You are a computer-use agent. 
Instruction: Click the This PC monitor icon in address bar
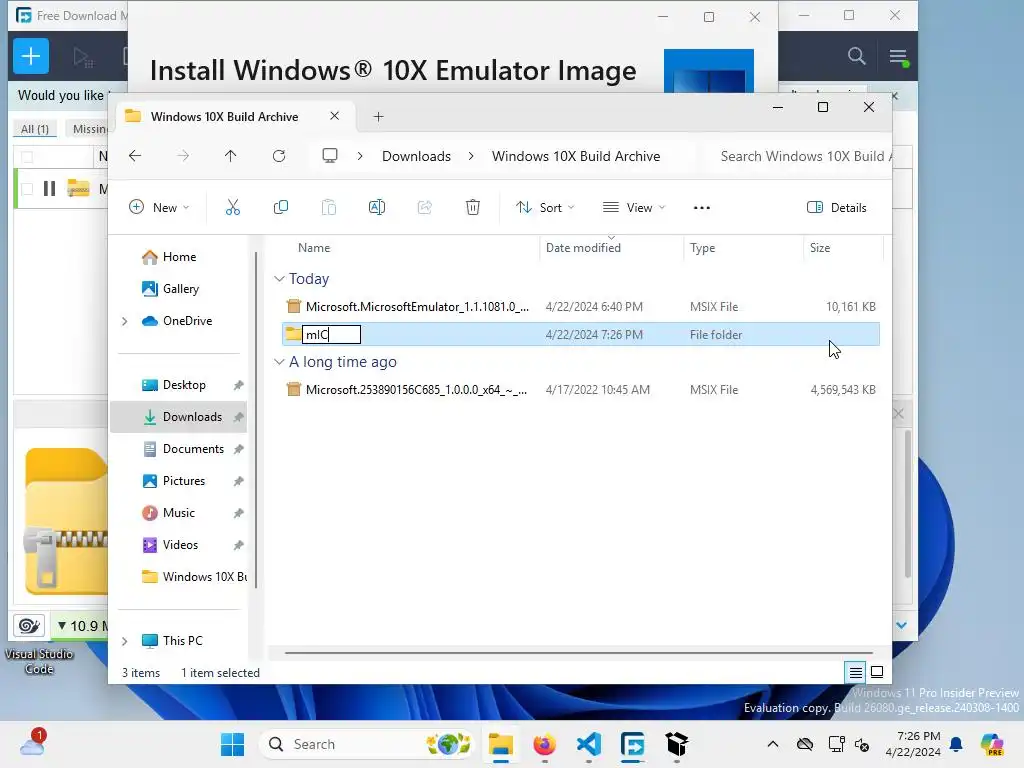pos(330,156)
